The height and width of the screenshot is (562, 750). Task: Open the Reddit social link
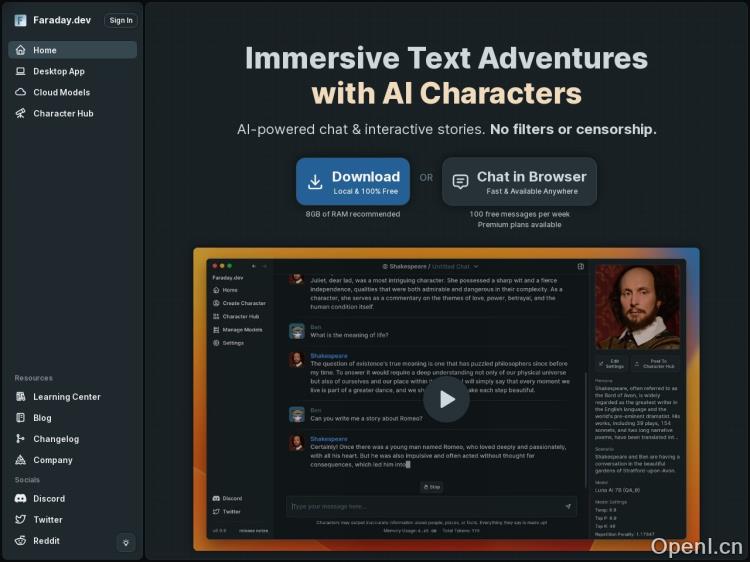46,541
